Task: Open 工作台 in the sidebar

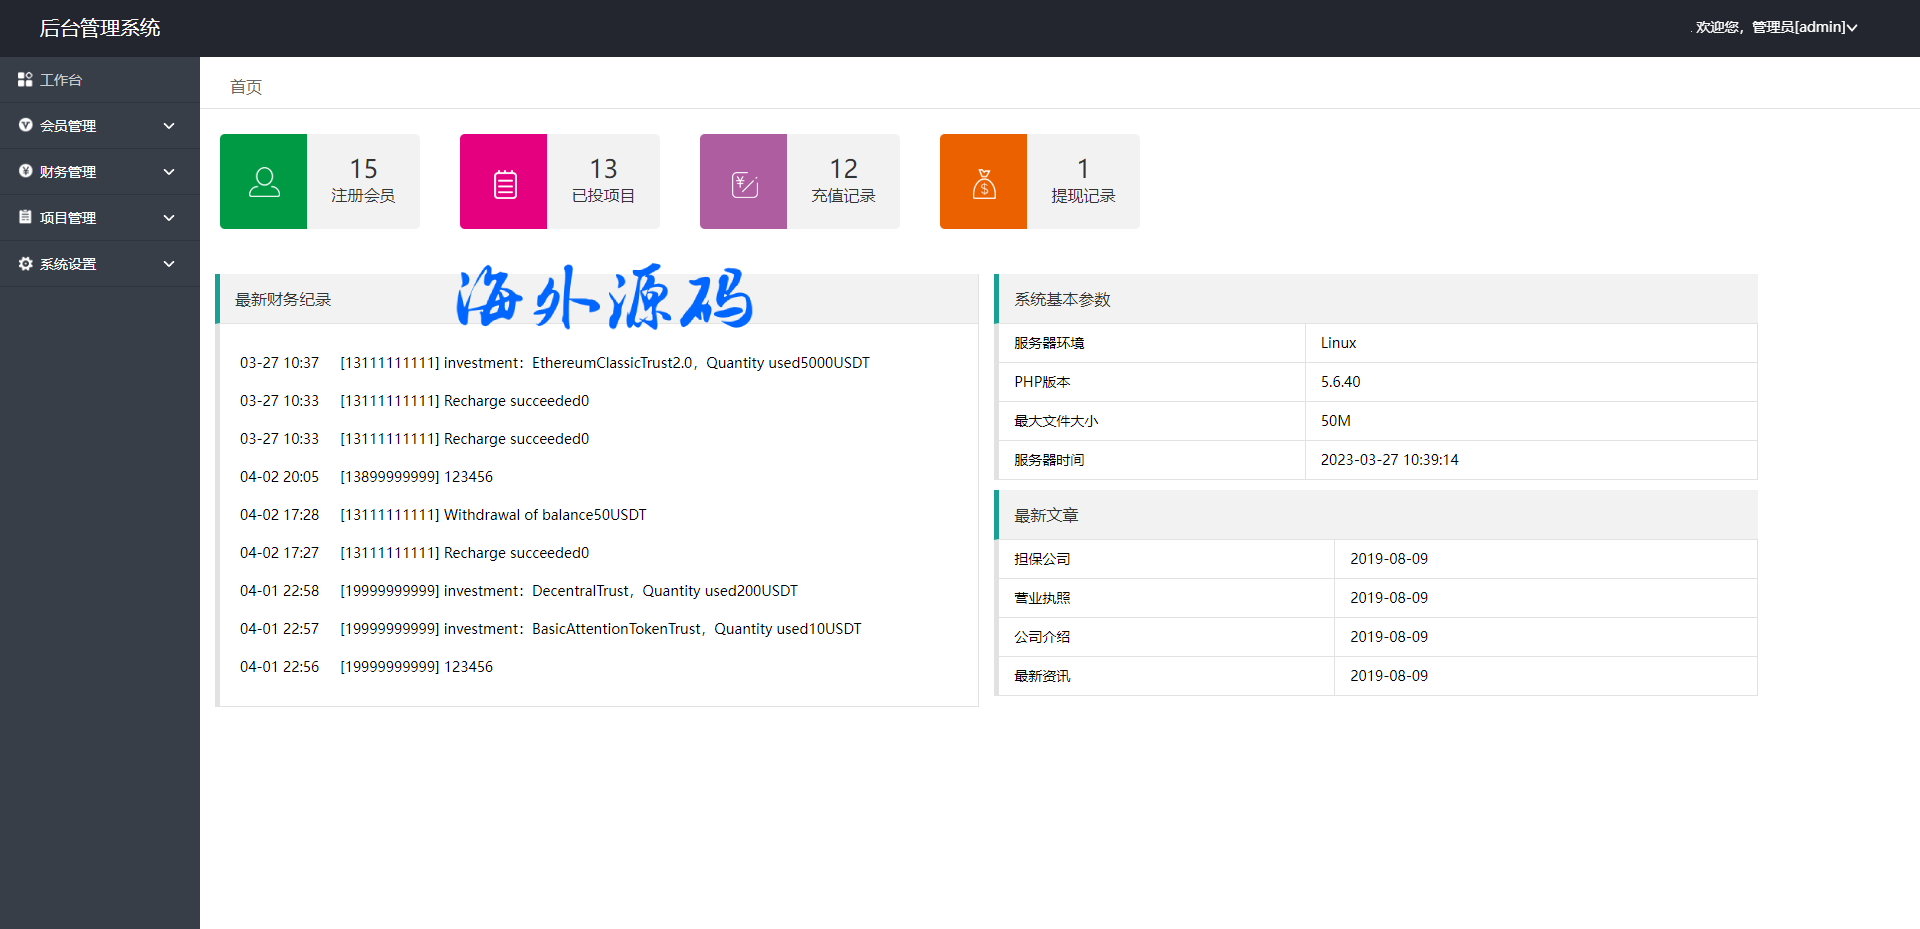Action: (x=61, y=80)
